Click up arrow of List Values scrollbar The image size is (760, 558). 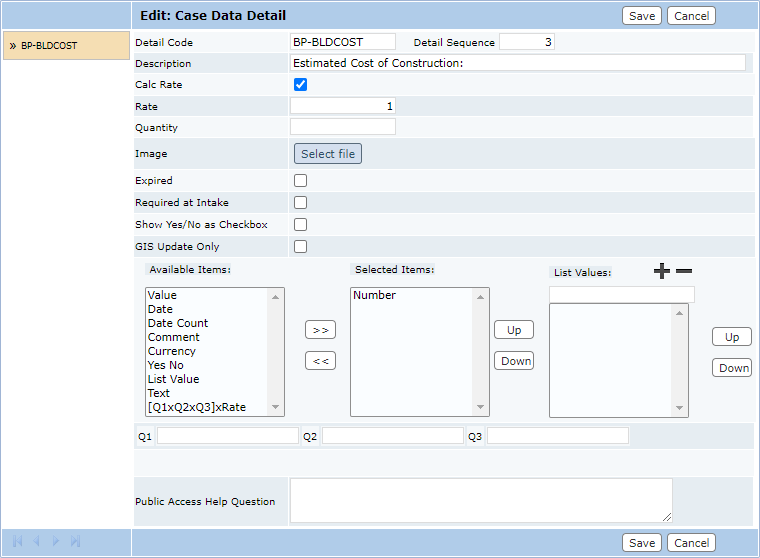680,313
